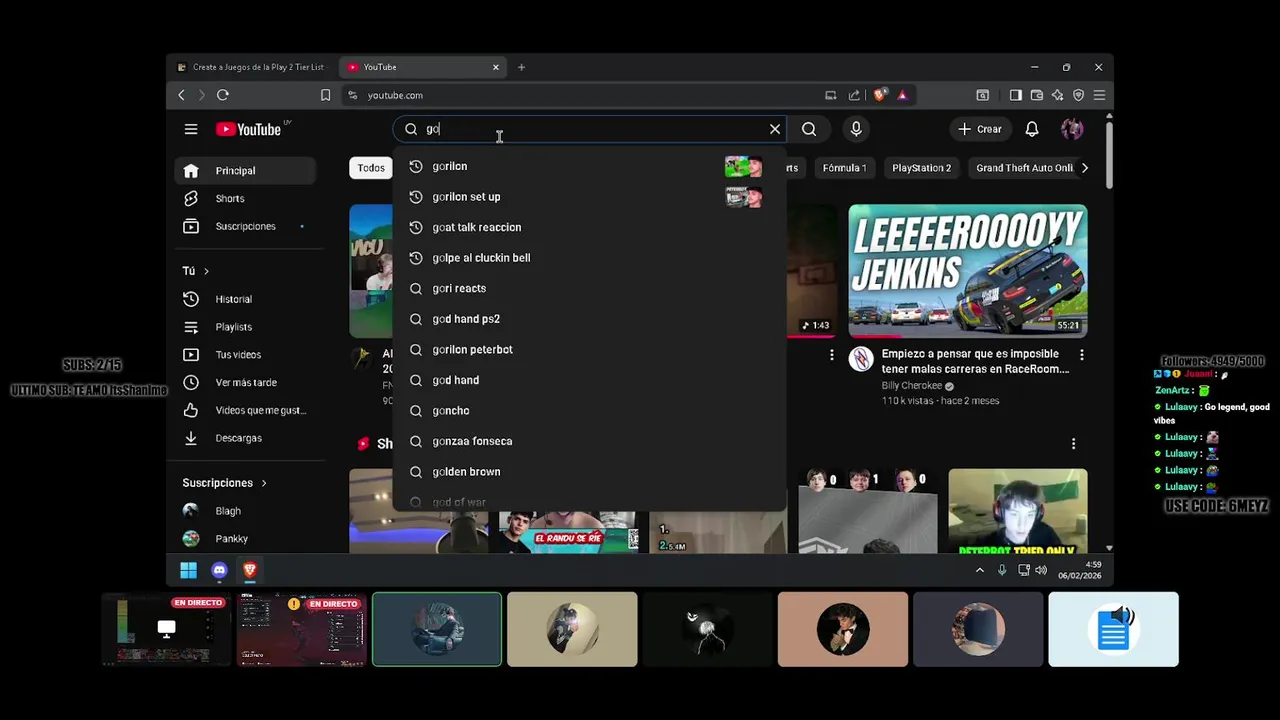Open Shorts in the sidebar
Image resolution: width=1280 pixels, height=720 pixels.
click(246, 198)
